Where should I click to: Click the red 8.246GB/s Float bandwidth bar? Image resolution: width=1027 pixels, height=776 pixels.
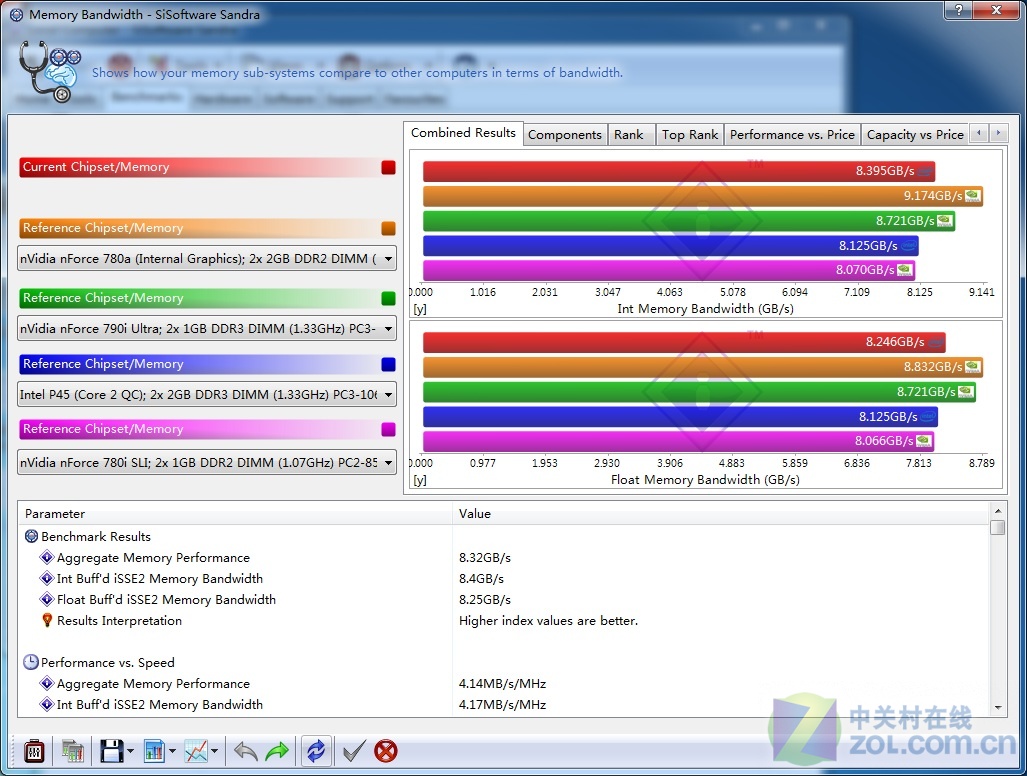[x=684, y=342]
